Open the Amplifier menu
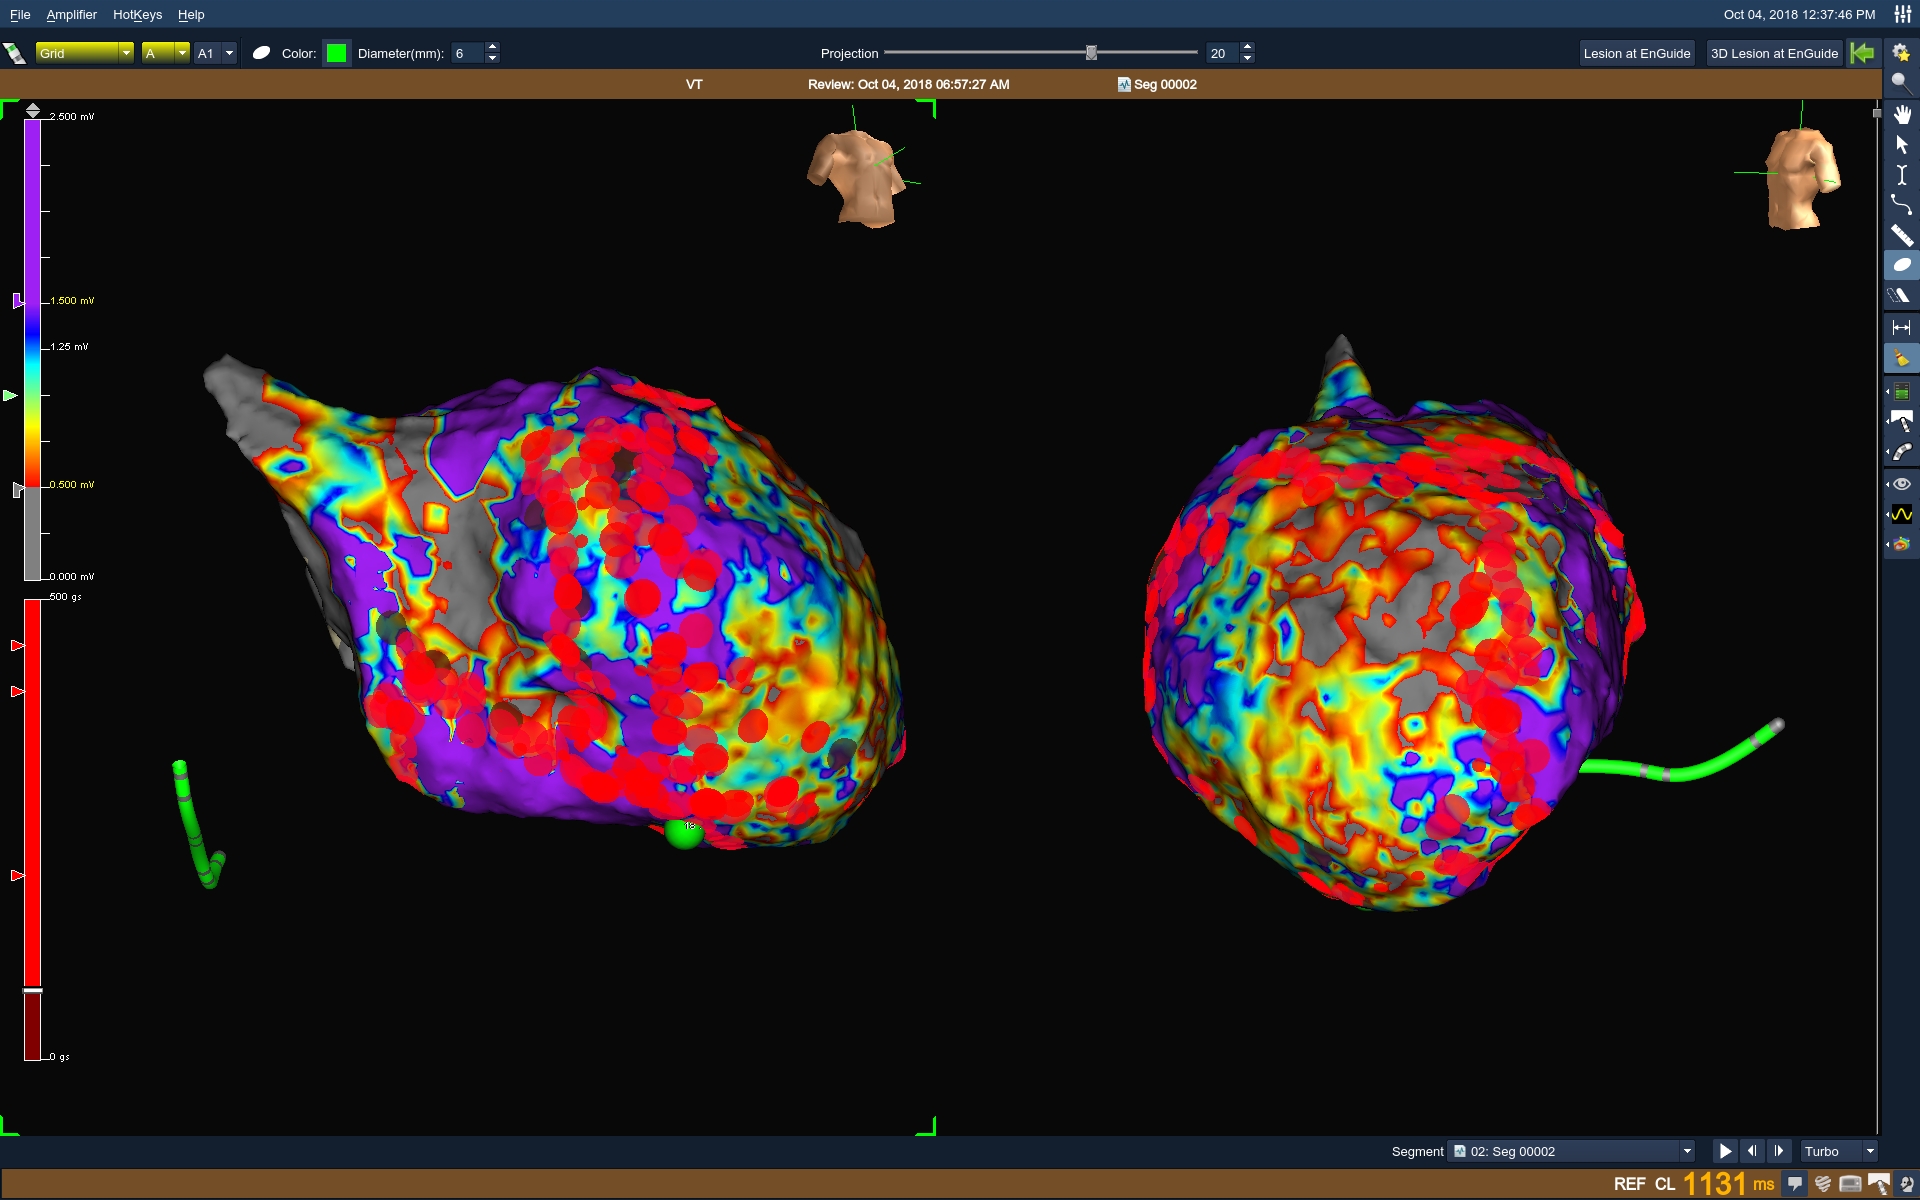 coord(71,15)
